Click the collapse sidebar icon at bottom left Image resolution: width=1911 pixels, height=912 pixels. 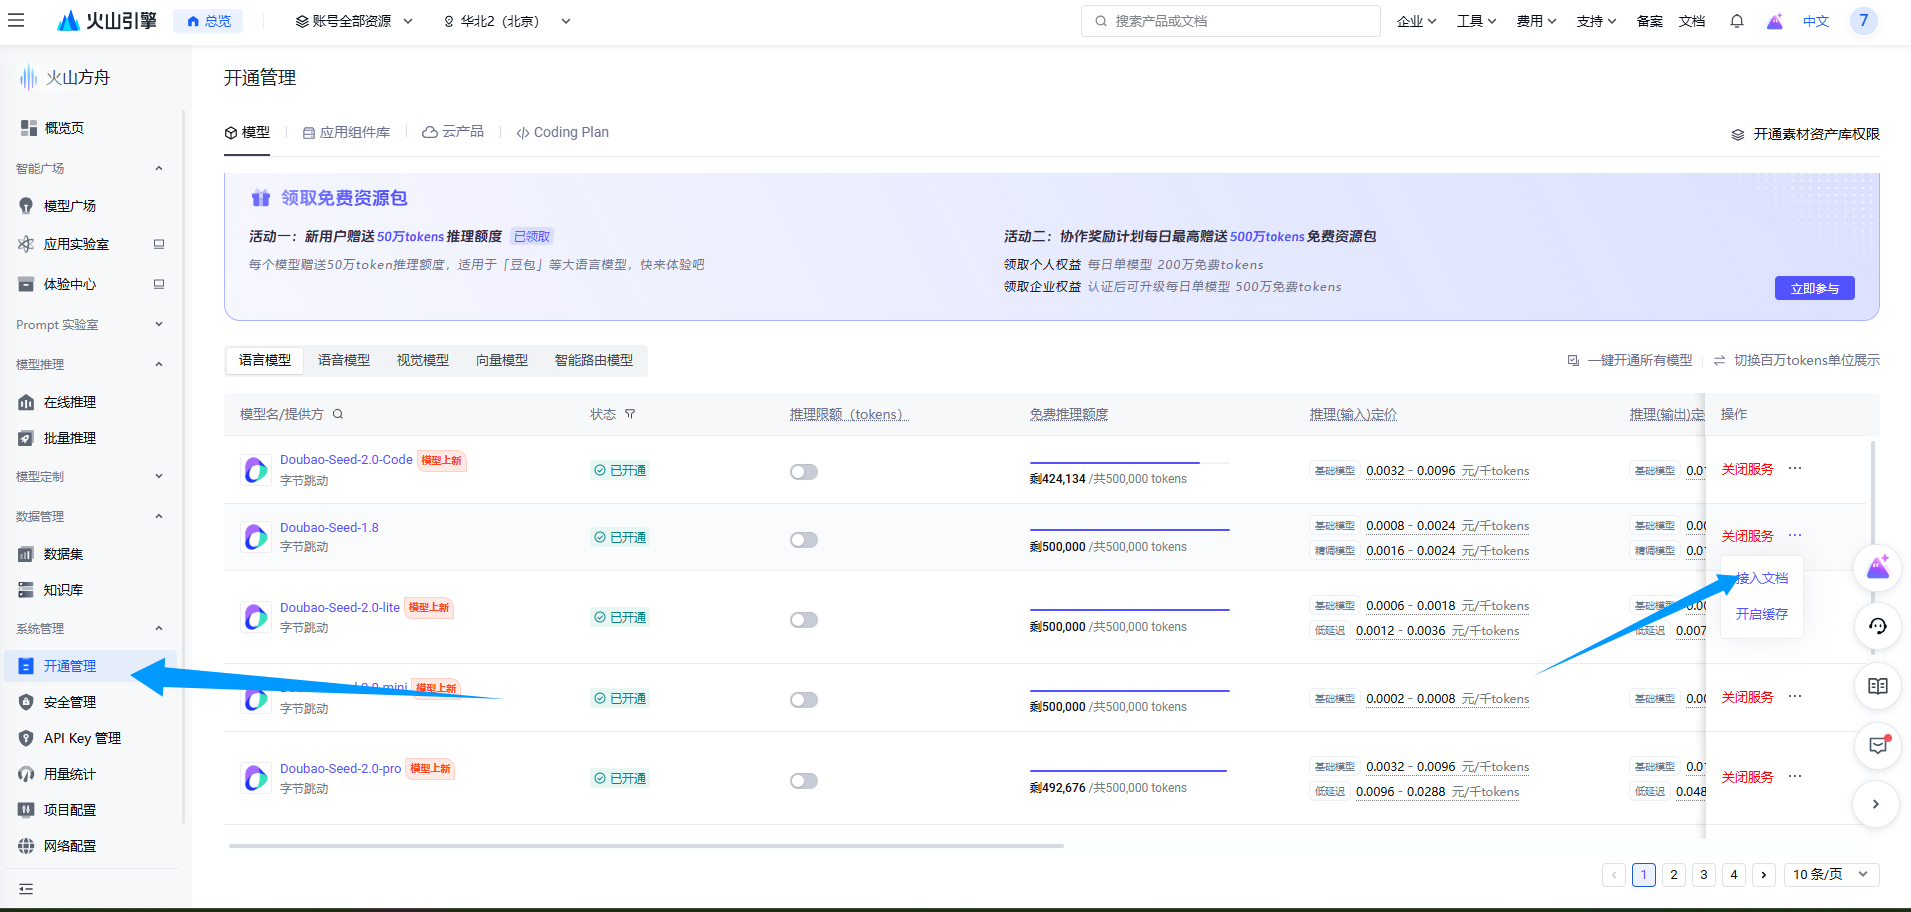[26, 888]
